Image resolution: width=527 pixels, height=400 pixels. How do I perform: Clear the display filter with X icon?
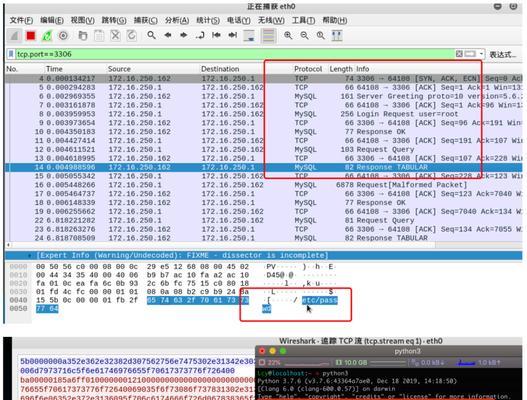[x=459, y=54]
